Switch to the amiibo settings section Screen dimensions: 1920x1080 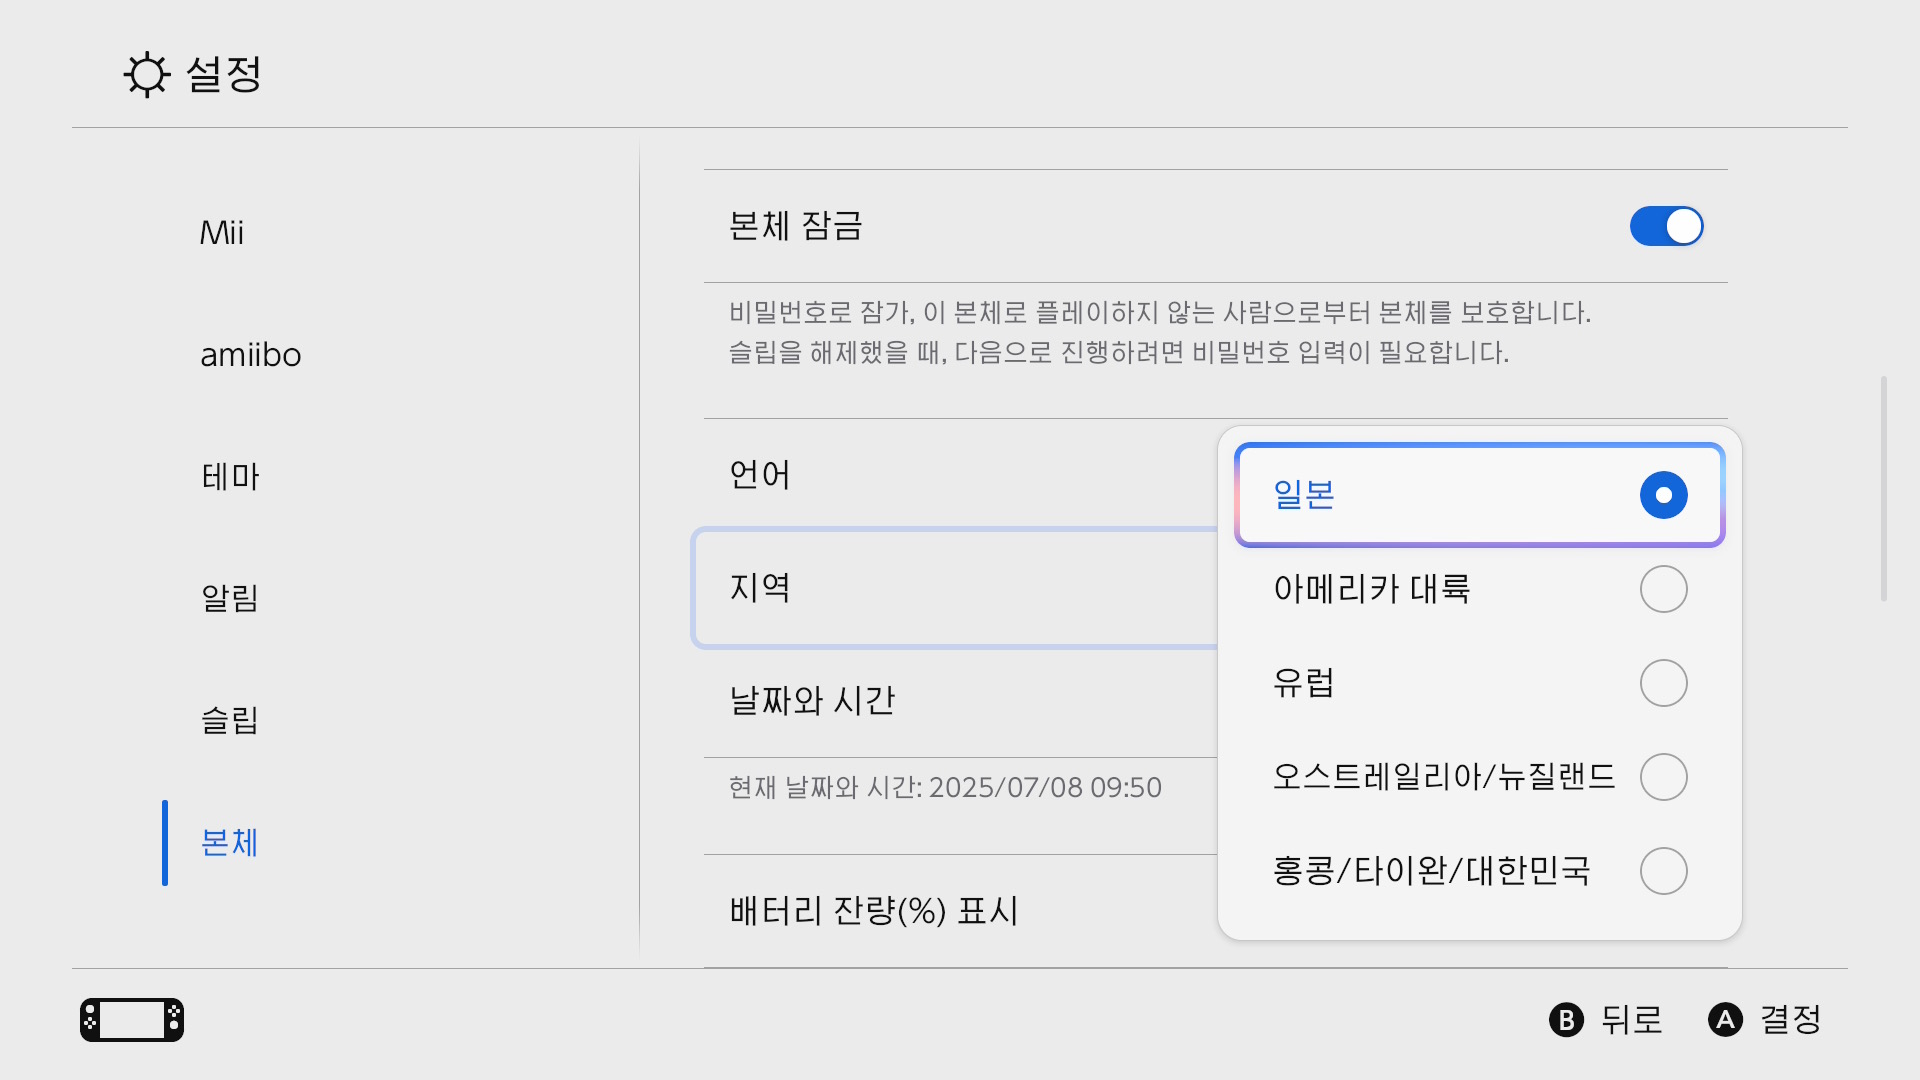[251, 355]
